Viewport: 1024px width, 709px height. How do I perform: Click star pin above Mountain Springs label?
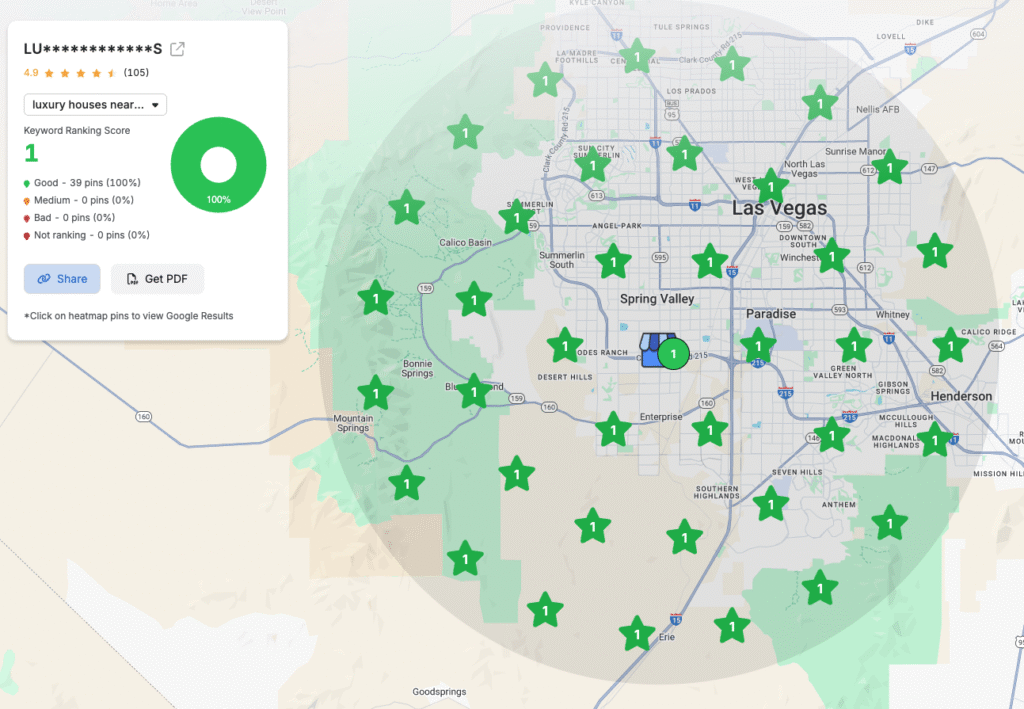point(375,392)
